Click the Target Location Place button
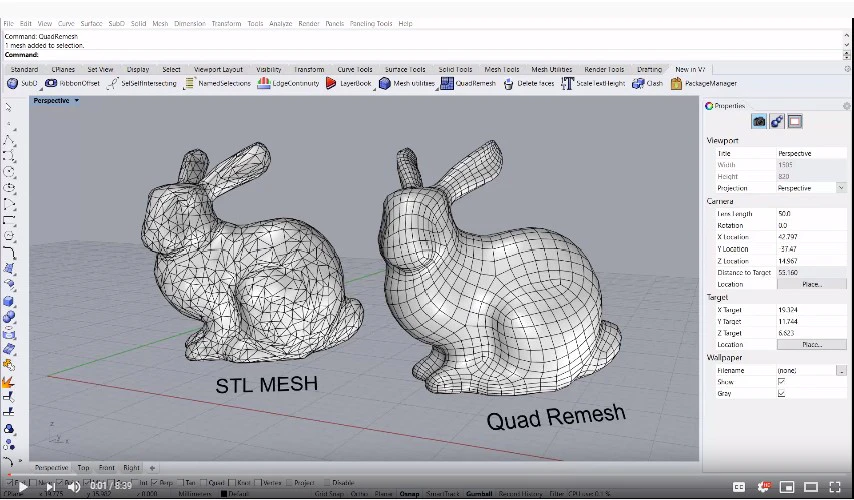The image size is (854, 500). (x=812, y=345)
